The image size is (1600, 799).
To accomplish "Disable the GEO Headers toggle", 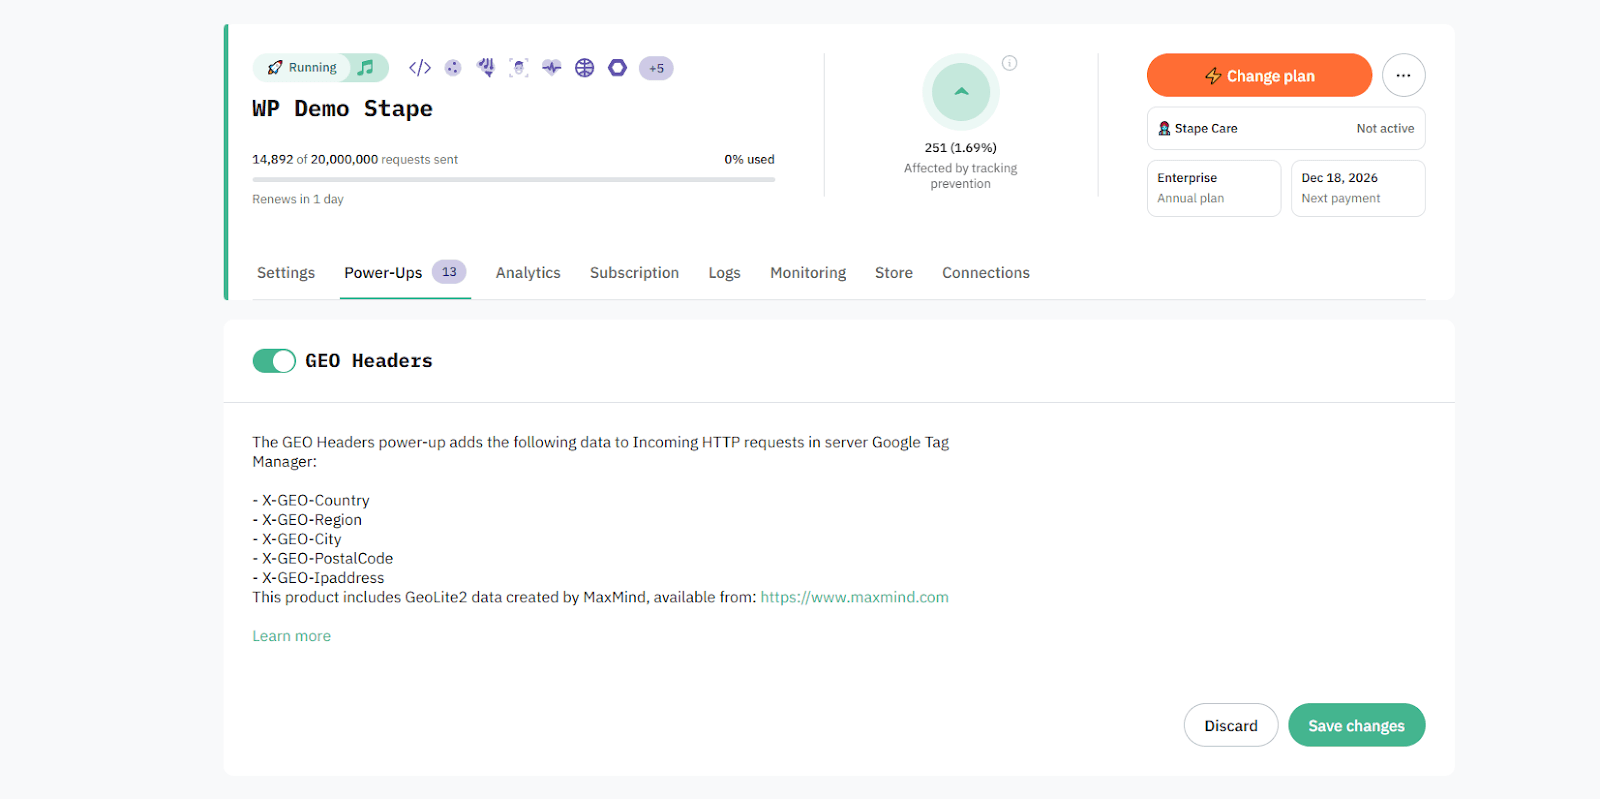I will [274, 361].
